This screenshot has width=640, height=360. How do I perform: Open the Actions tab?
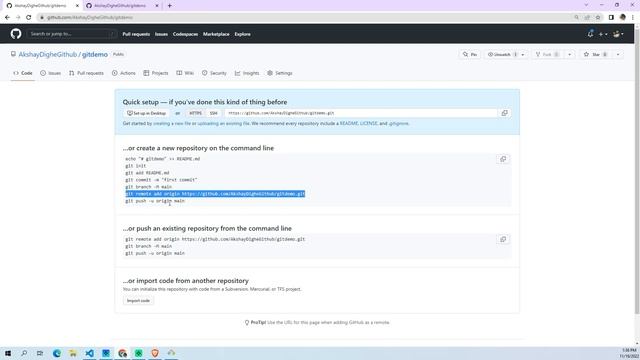click(x=124, y=73)
